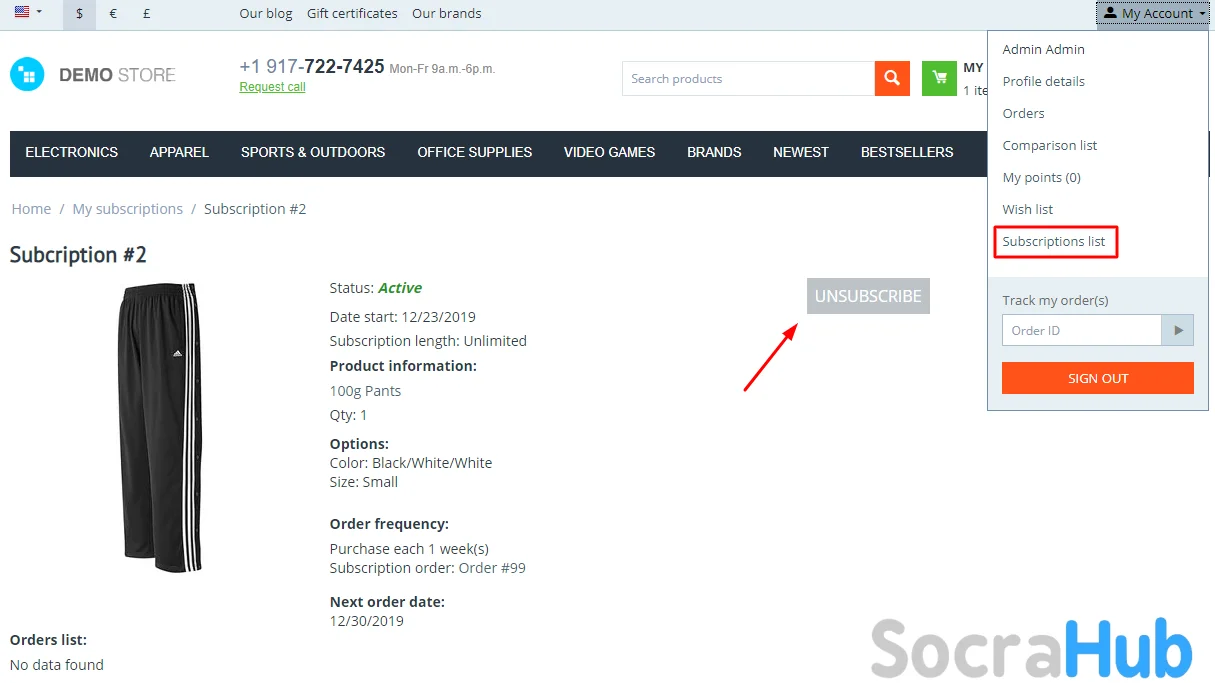The height and width of the screenshot is (683, 1215).
Task: Open the US flag language selector
Action: point(28,13)
